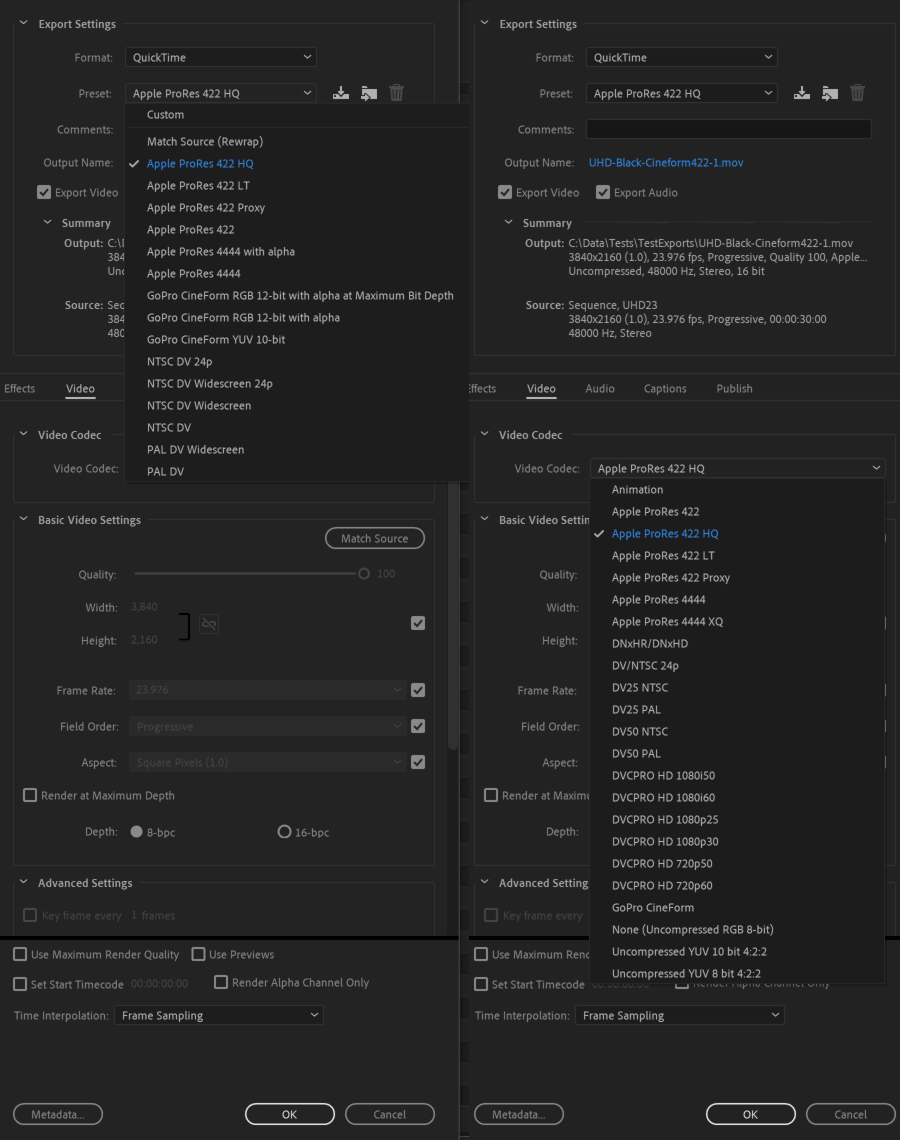Click Save Preset icon in left panel
900x1140 pixels.
pyautogui.click(x=340, y=93)
